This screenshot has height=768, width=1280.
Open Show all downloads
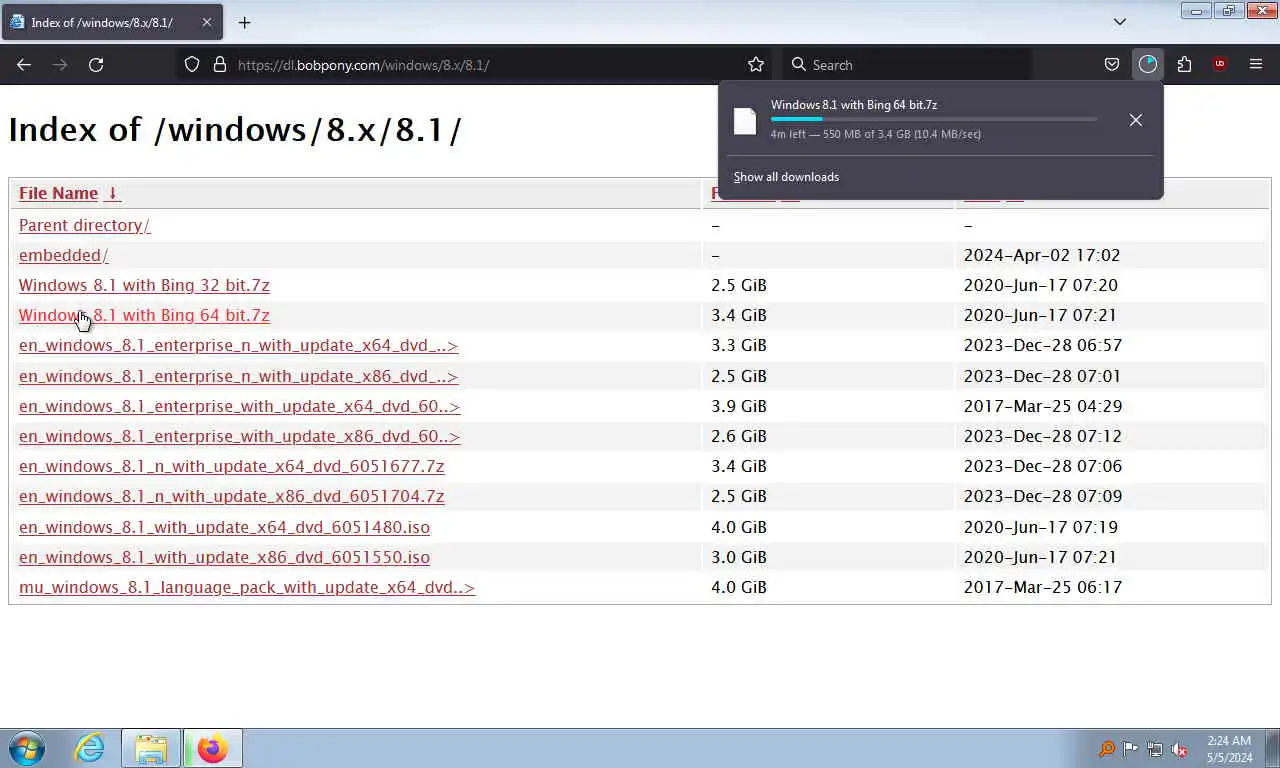click(x=786, y=177)
